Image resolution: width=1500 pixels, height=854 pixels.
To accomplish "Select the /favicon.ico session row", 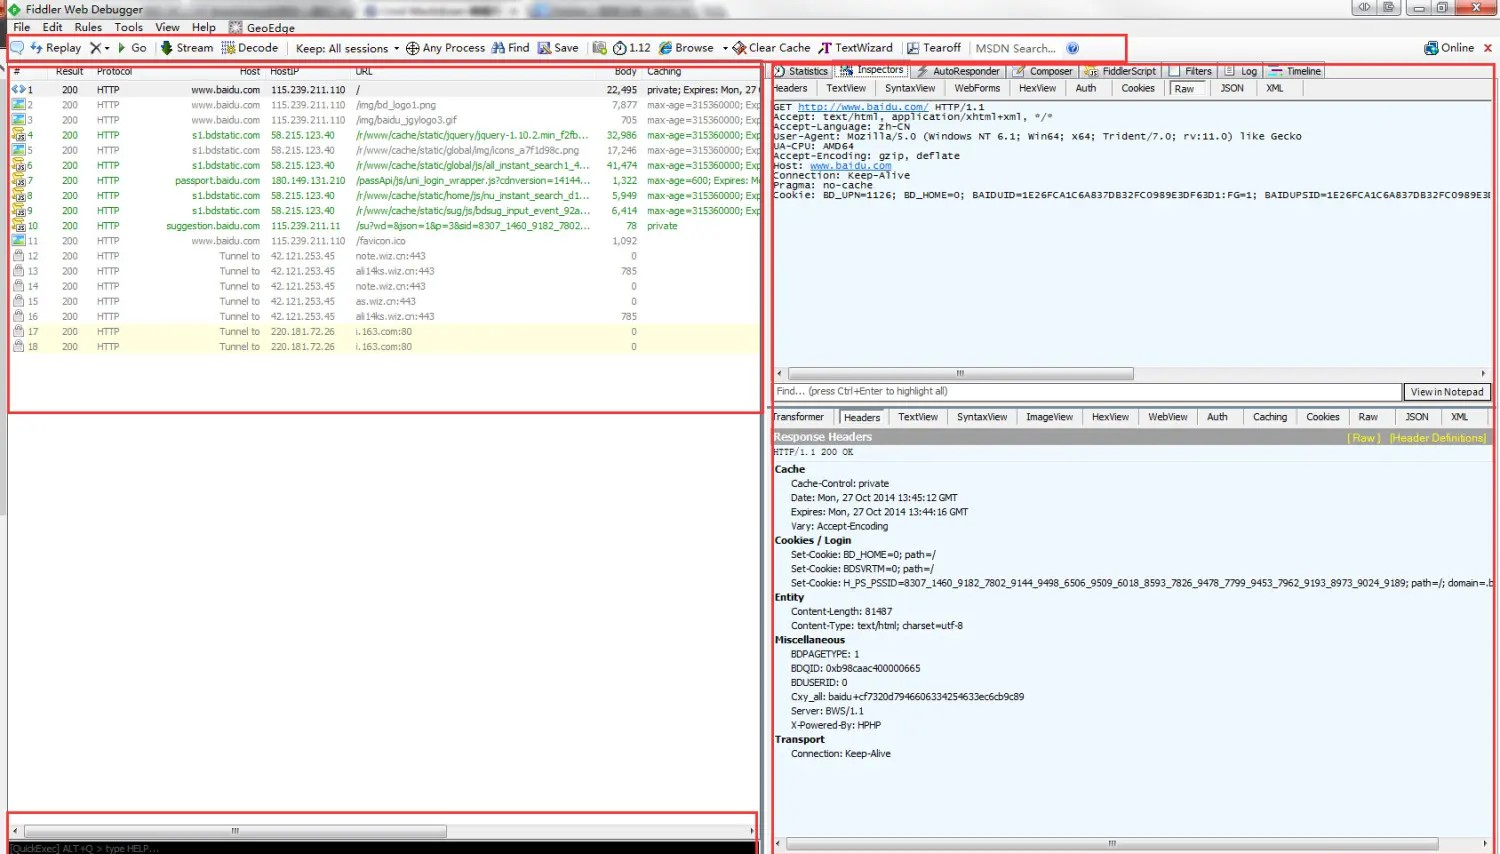I will click(385, 241).
